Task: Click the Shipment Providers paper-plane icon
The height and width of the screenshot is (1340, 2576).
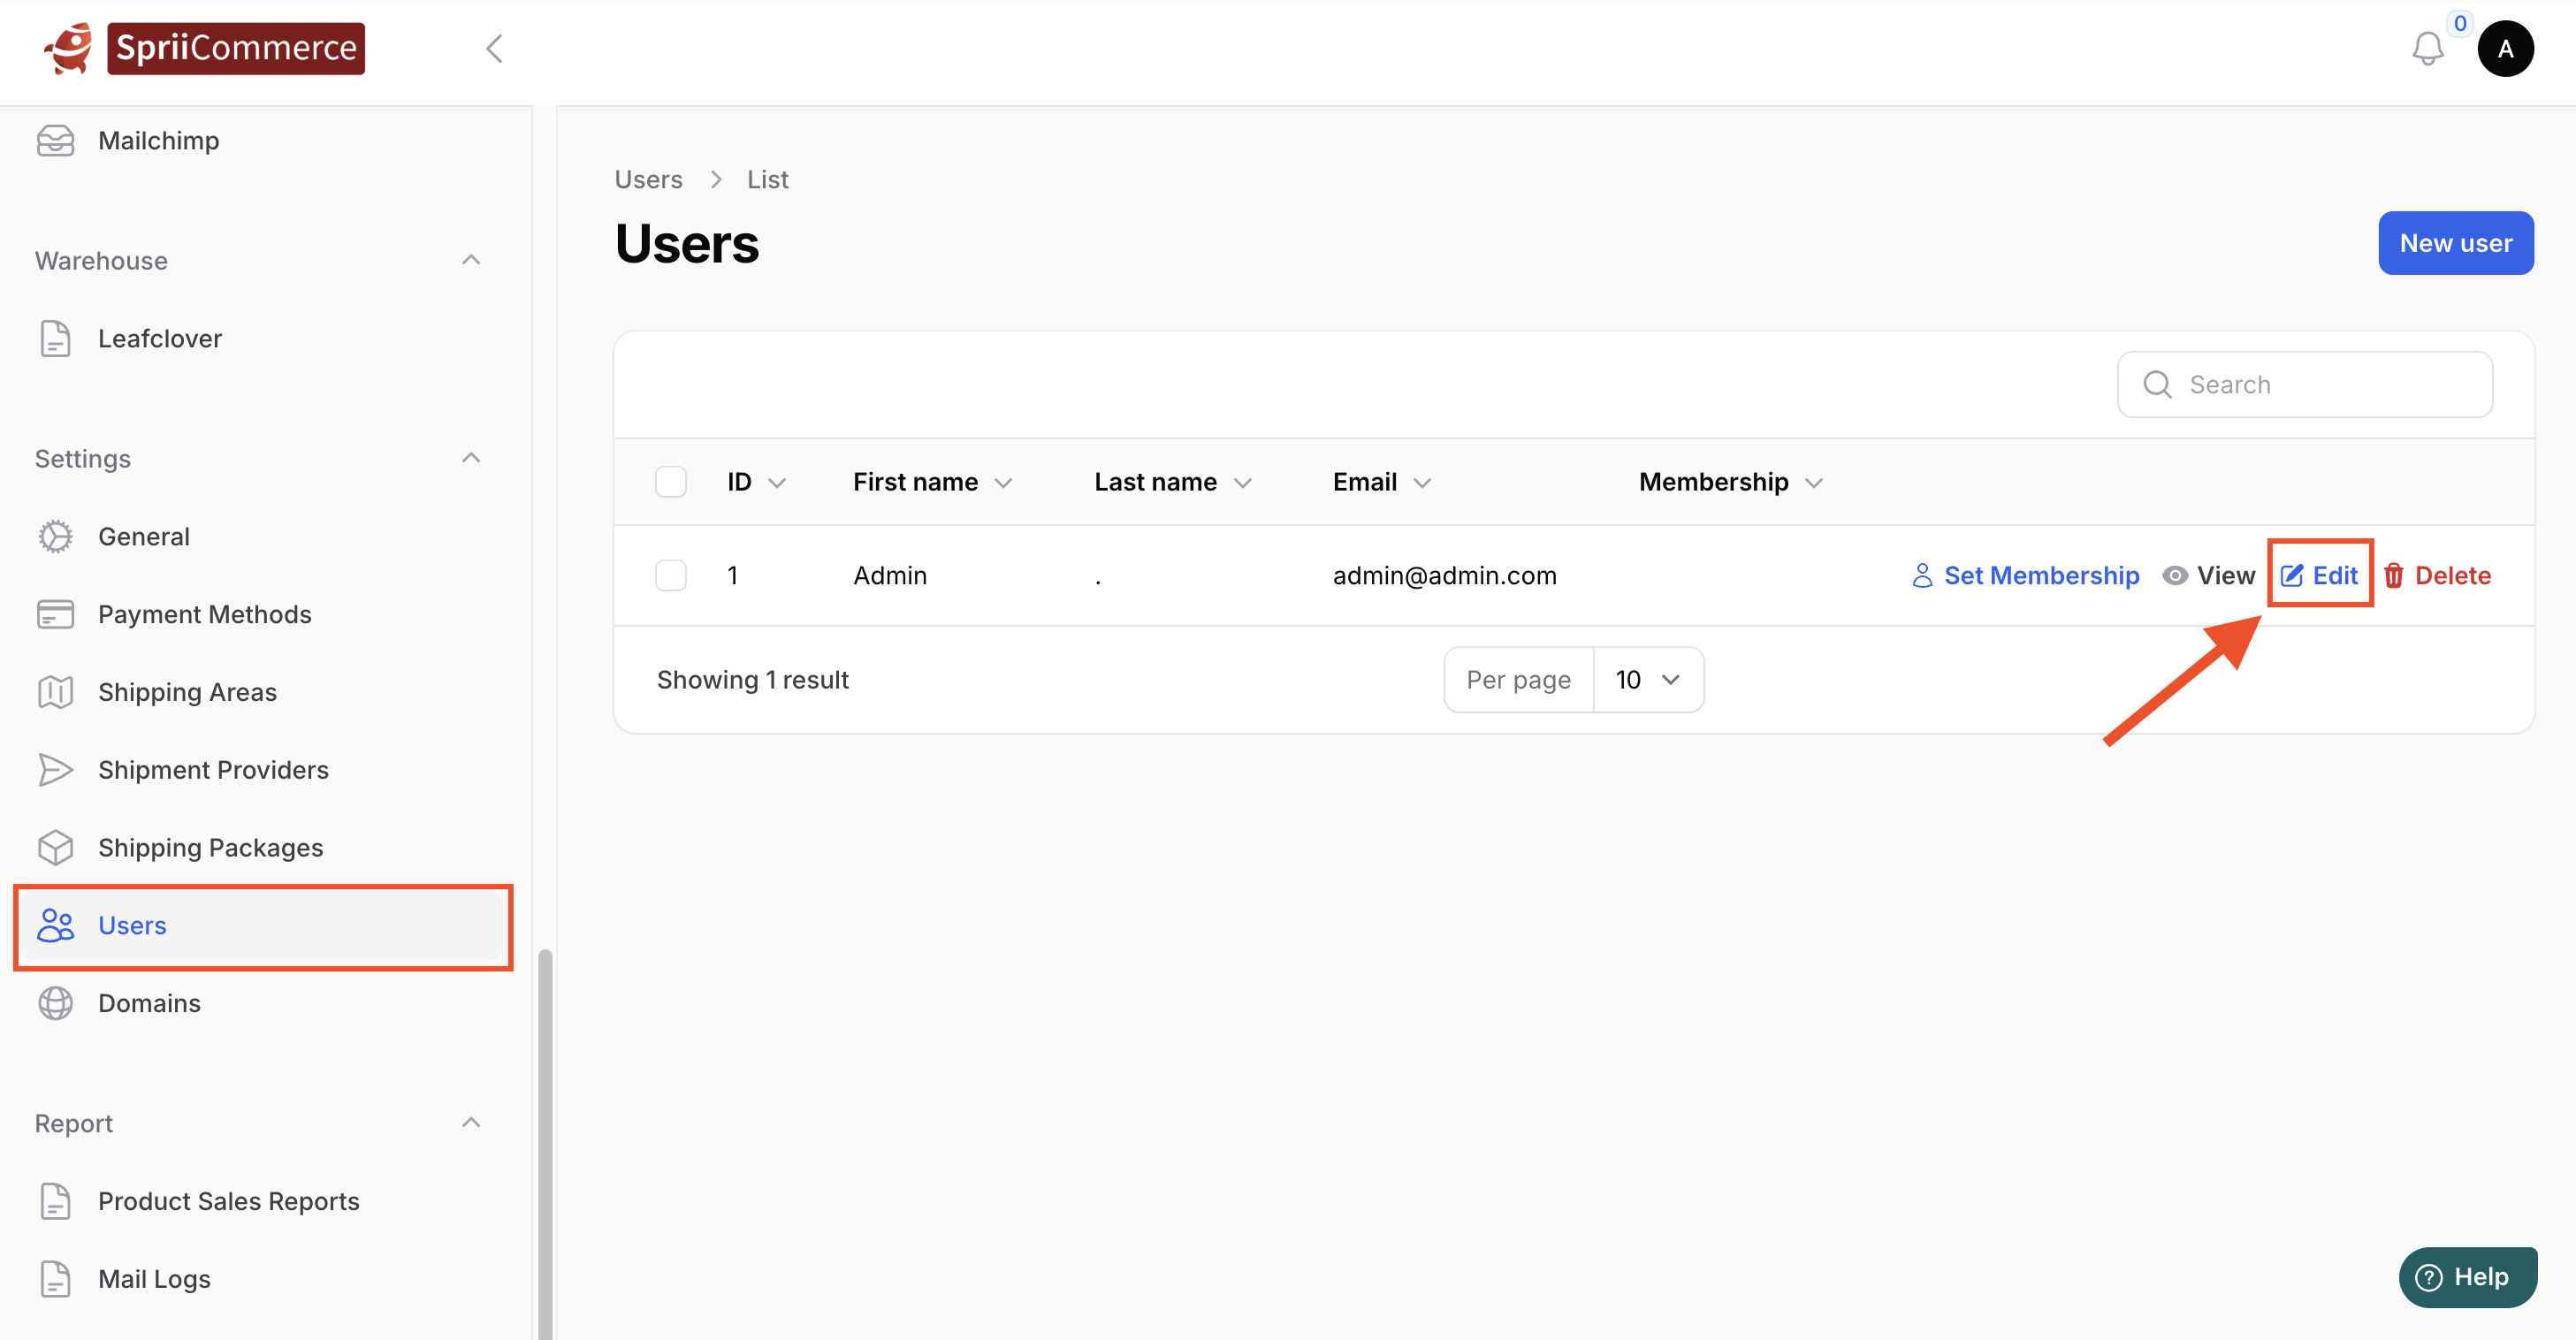Action: [x=55, y=770]
